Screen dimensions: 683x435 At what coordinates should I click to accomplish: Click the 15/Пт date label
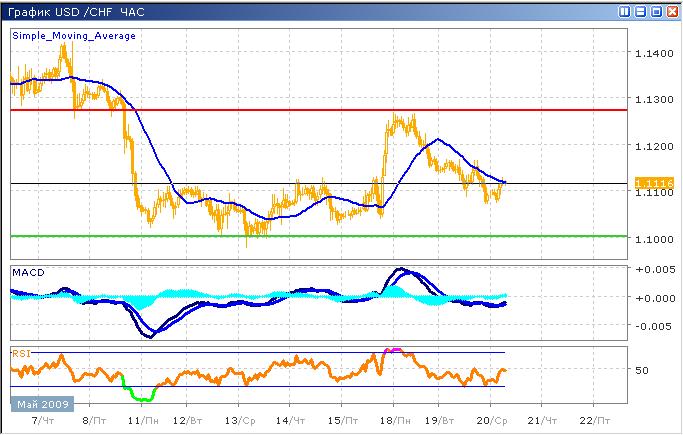(x=343, y=421)
